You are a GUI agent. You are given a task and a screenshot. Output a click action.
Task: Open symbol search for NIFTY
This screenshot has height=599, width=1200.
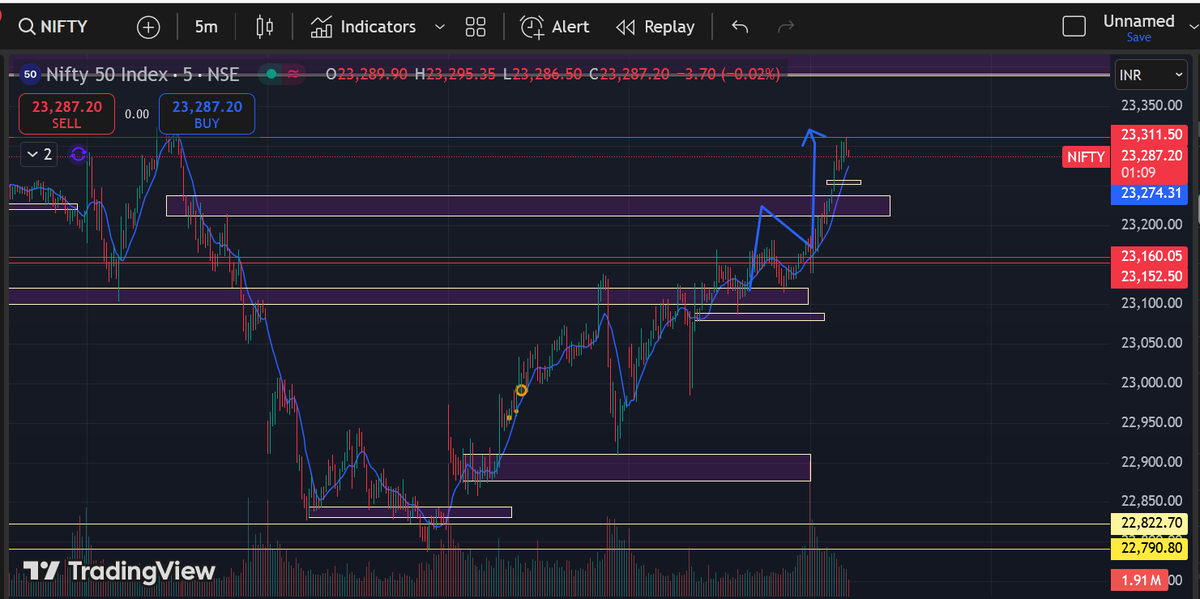pyautogui.click(x=53, y=27)
